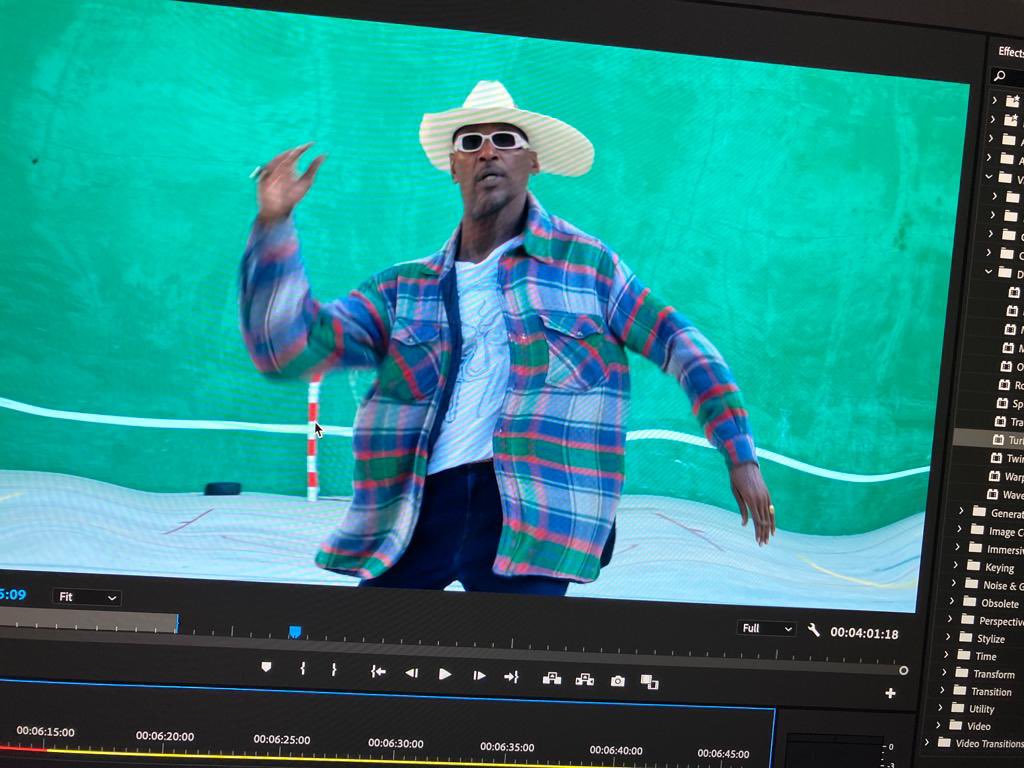Screen dimensions: 1024x768
Task: Expand the Stylize effects folder
Action: coord(948,636)
